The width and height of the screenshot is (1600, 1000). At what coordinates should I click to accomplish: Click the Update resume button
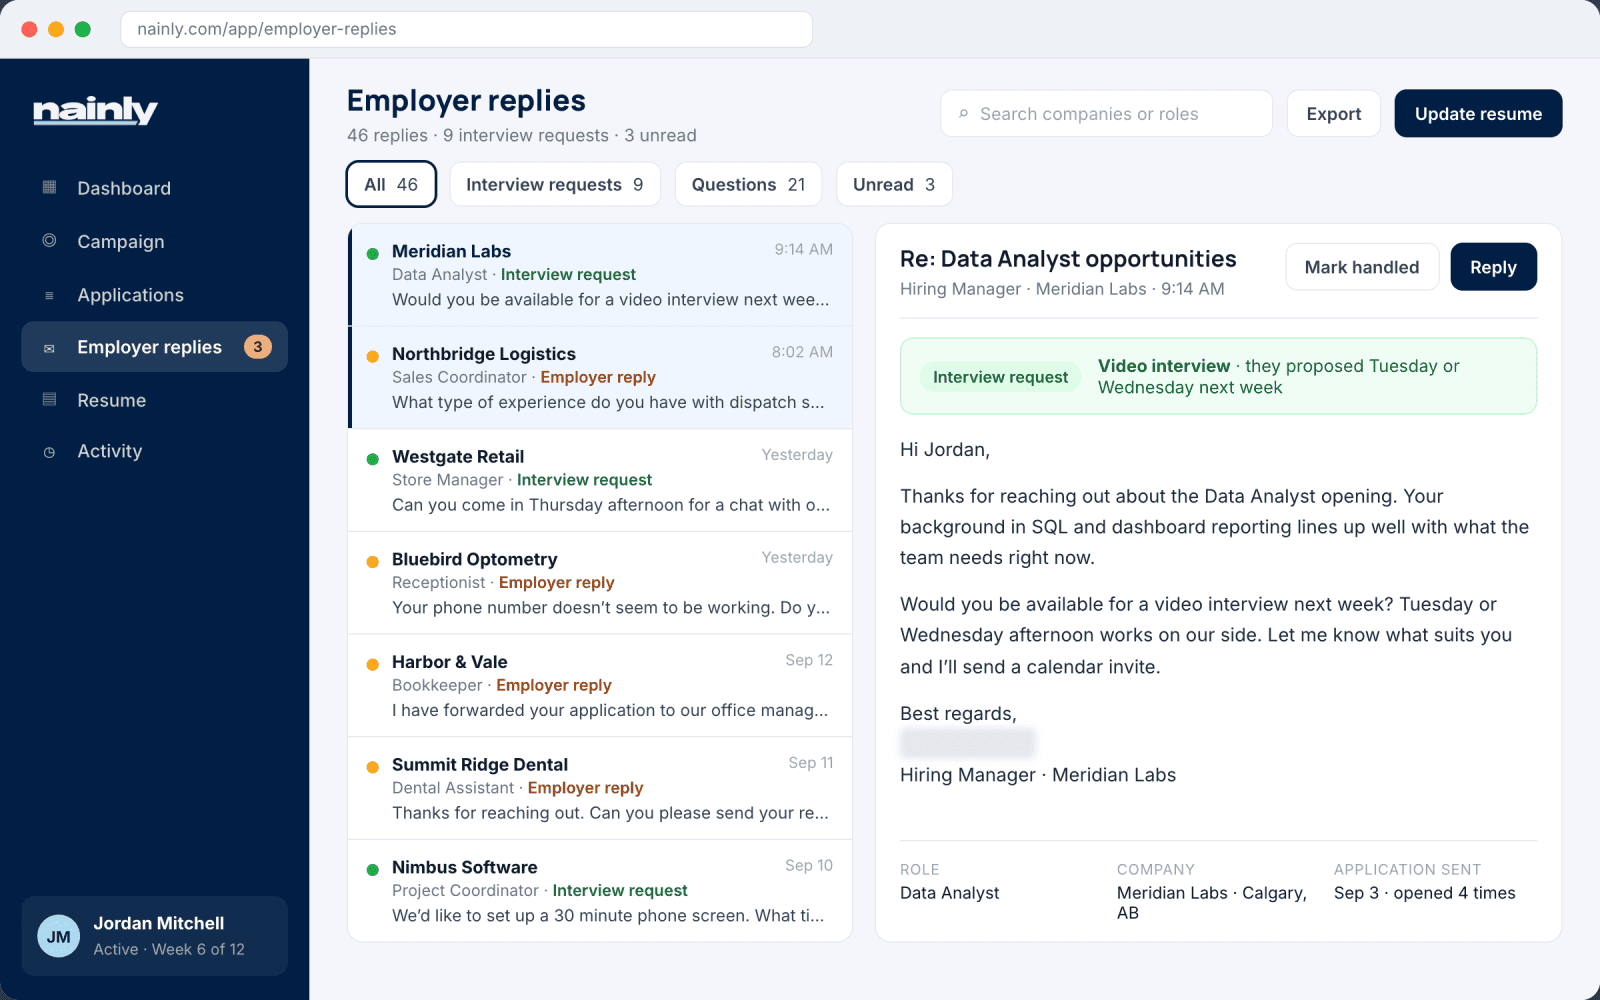(1478, 113)
